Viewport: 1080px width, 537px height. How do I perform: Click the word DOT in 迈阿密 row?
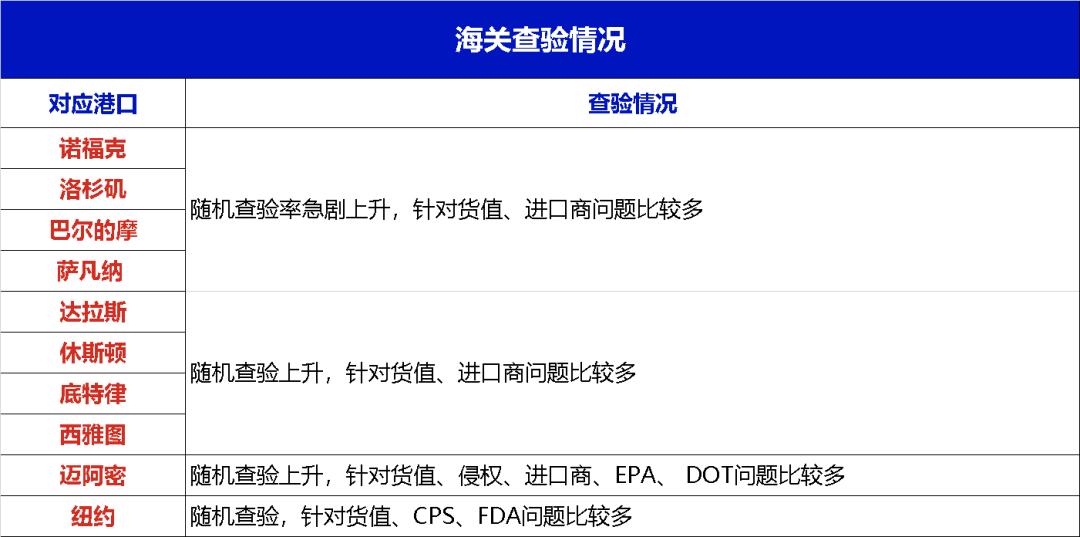(x=708, y=476)
